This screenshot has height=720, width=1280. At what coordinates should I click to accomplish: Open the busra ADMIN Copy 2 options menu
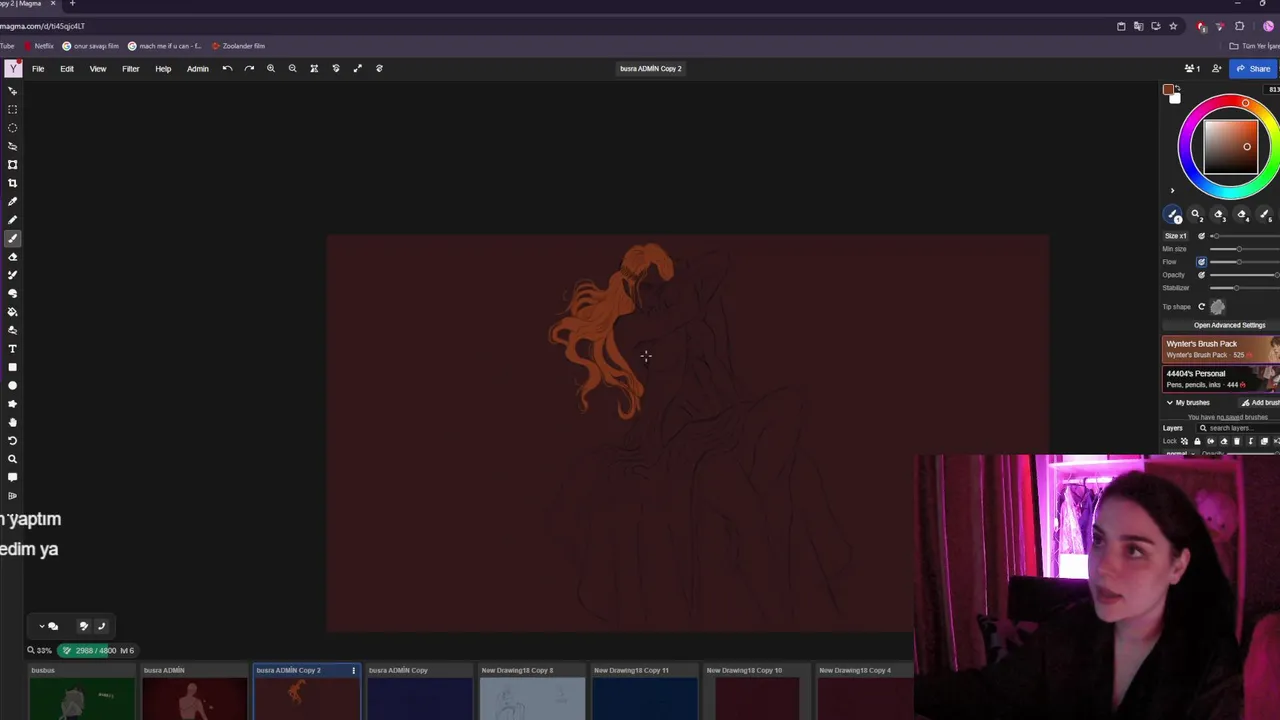pyautogui.click(x=353, y=670)
